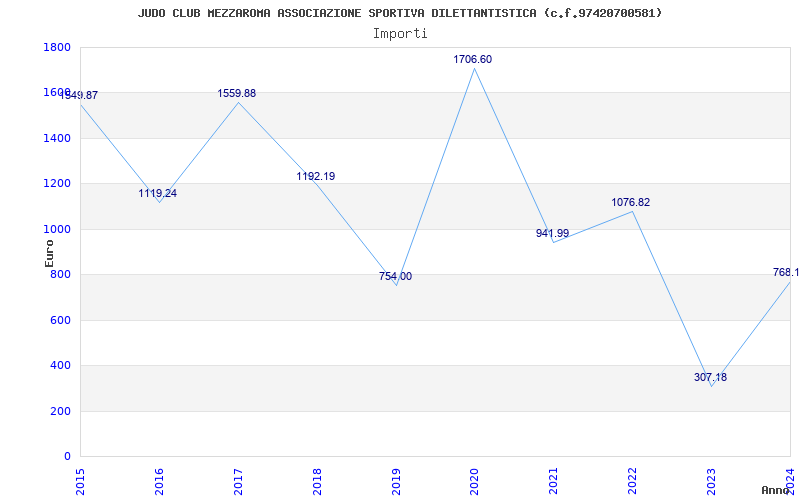Screen dimensions: 800x500
Task: Click the 1400 y-axis tick label
Action: coord(57,138)
